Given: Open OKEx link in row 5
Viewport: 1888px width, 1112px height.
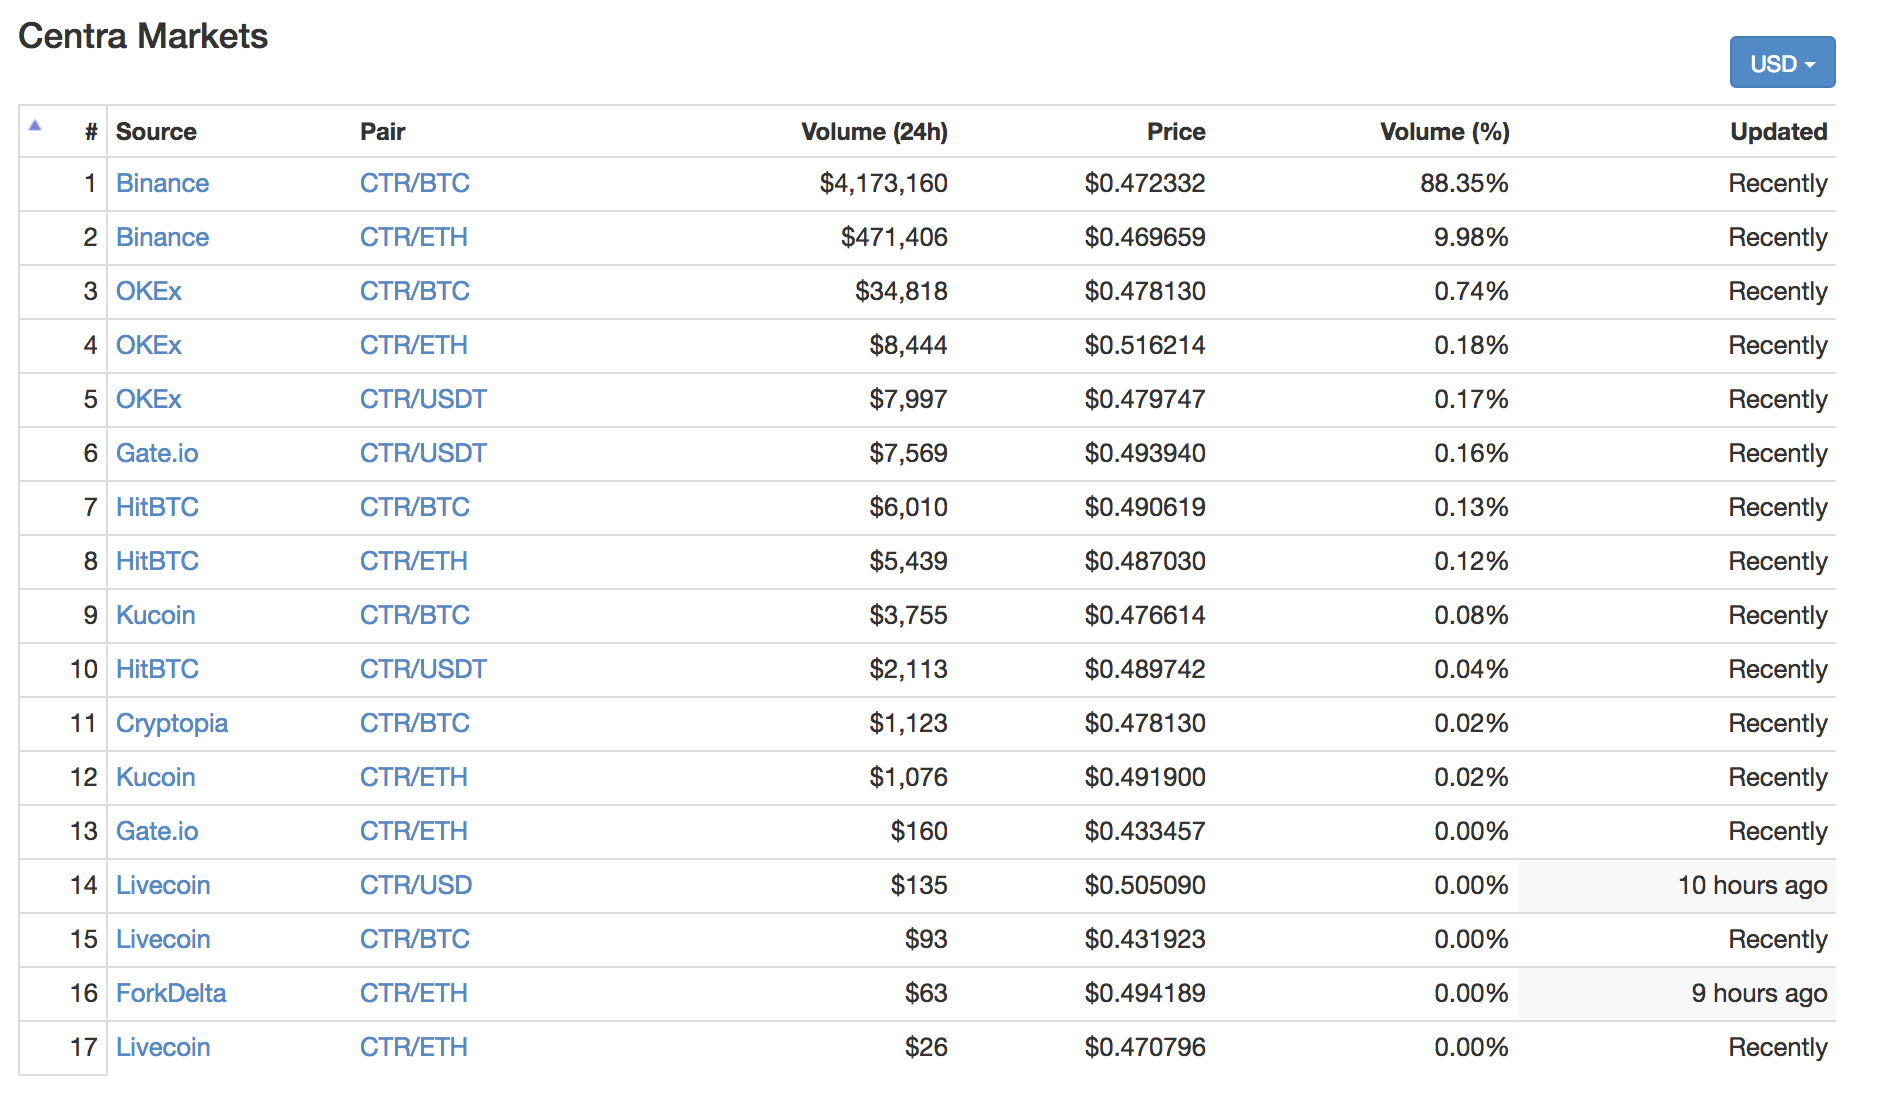Looking at the screenshot, I should pos(148,399).
